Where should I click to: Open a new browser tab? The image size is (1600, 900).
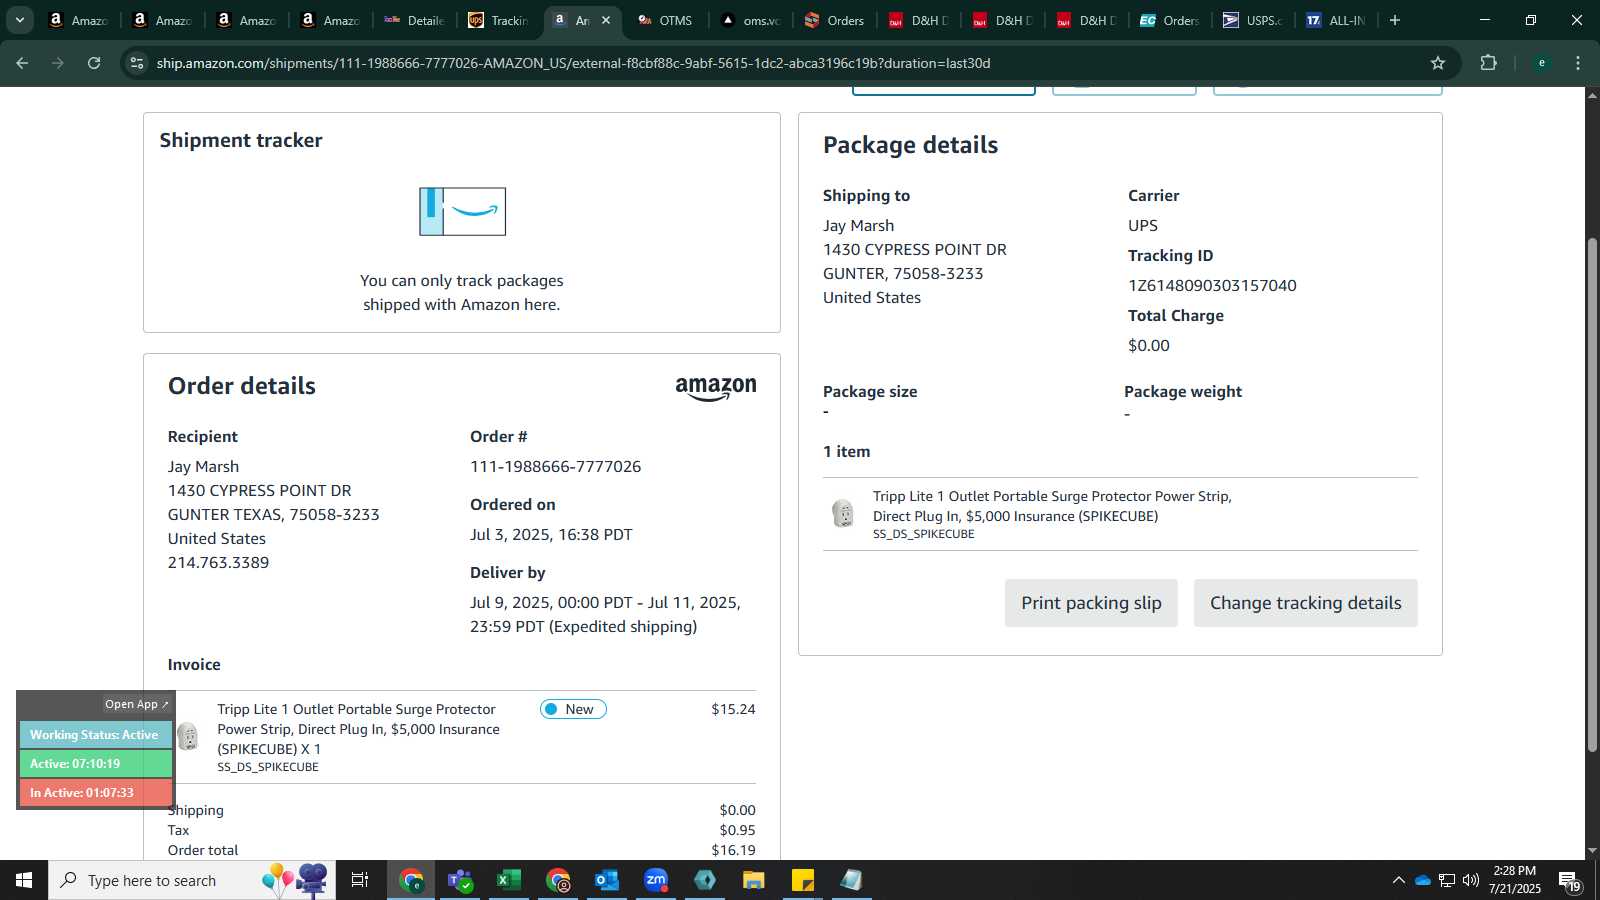(1395, 20)
